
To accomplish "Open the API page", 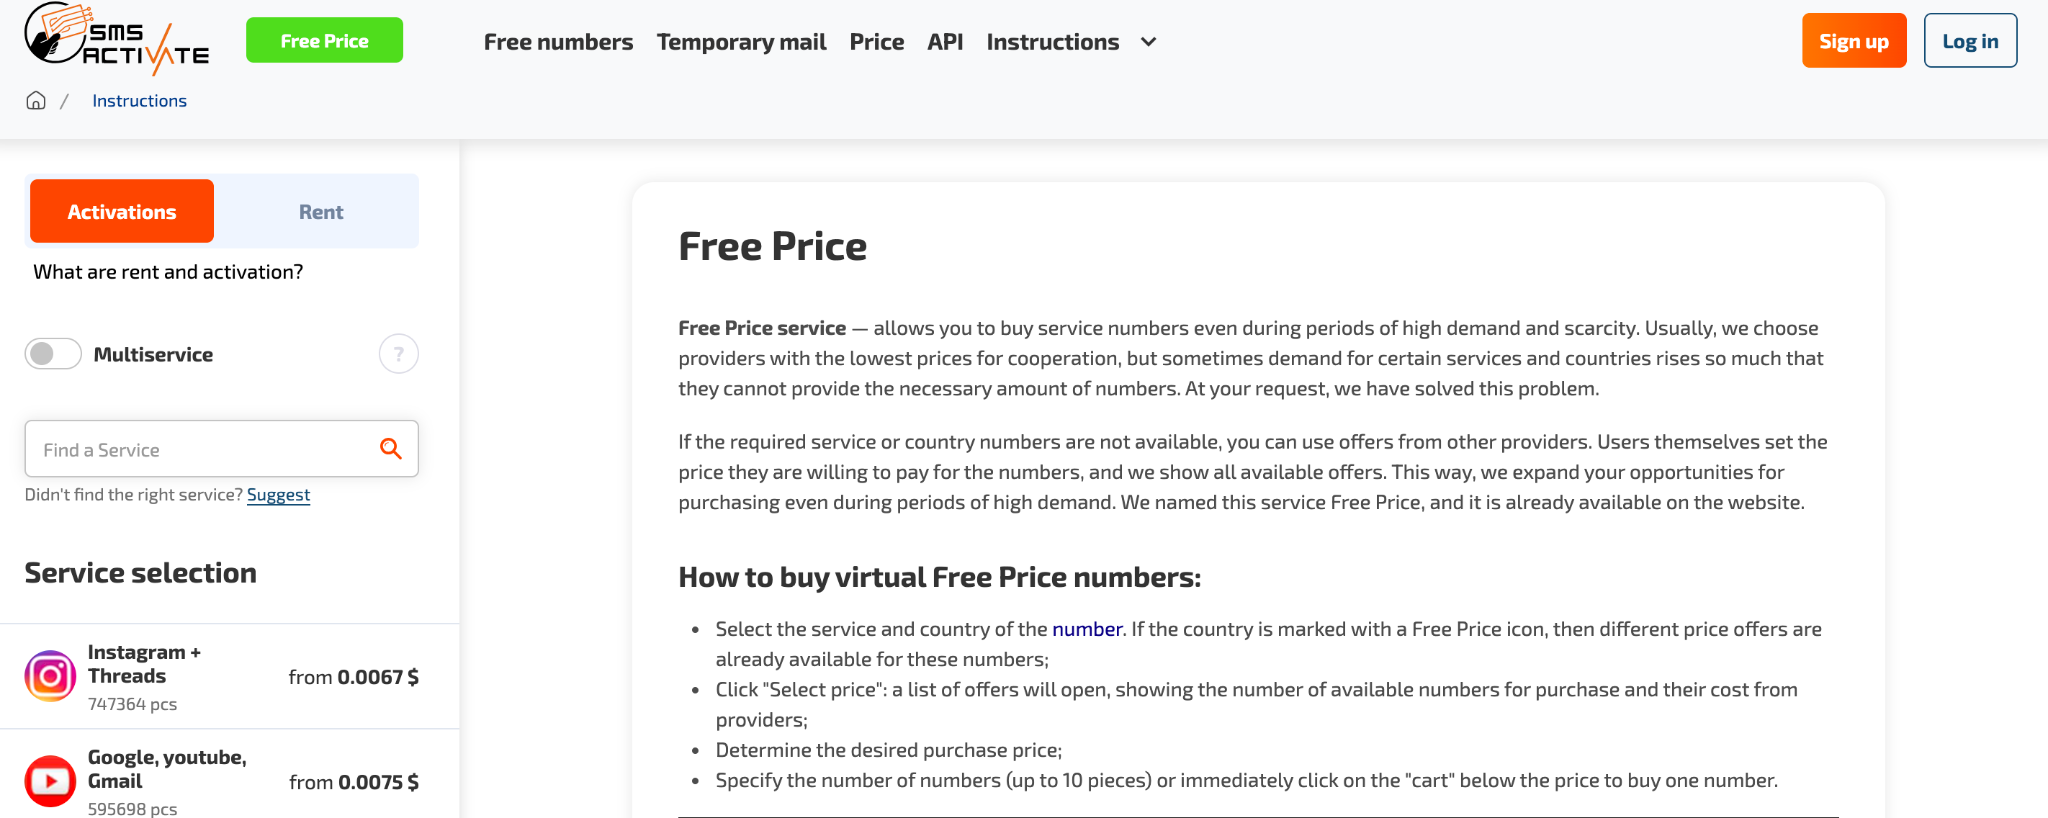I will coord(945,42).
